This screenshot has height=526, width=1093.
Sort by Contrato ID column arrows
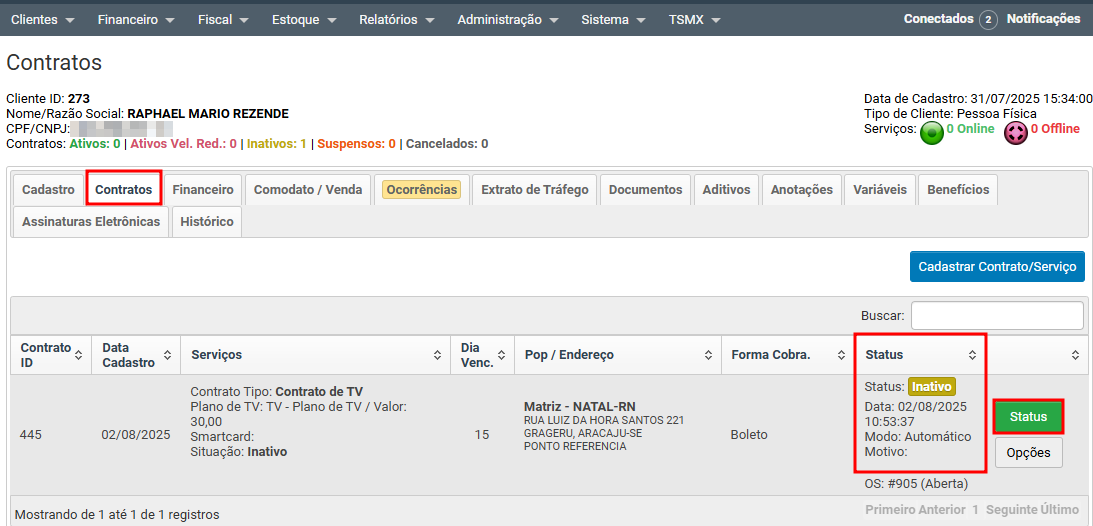78,355
